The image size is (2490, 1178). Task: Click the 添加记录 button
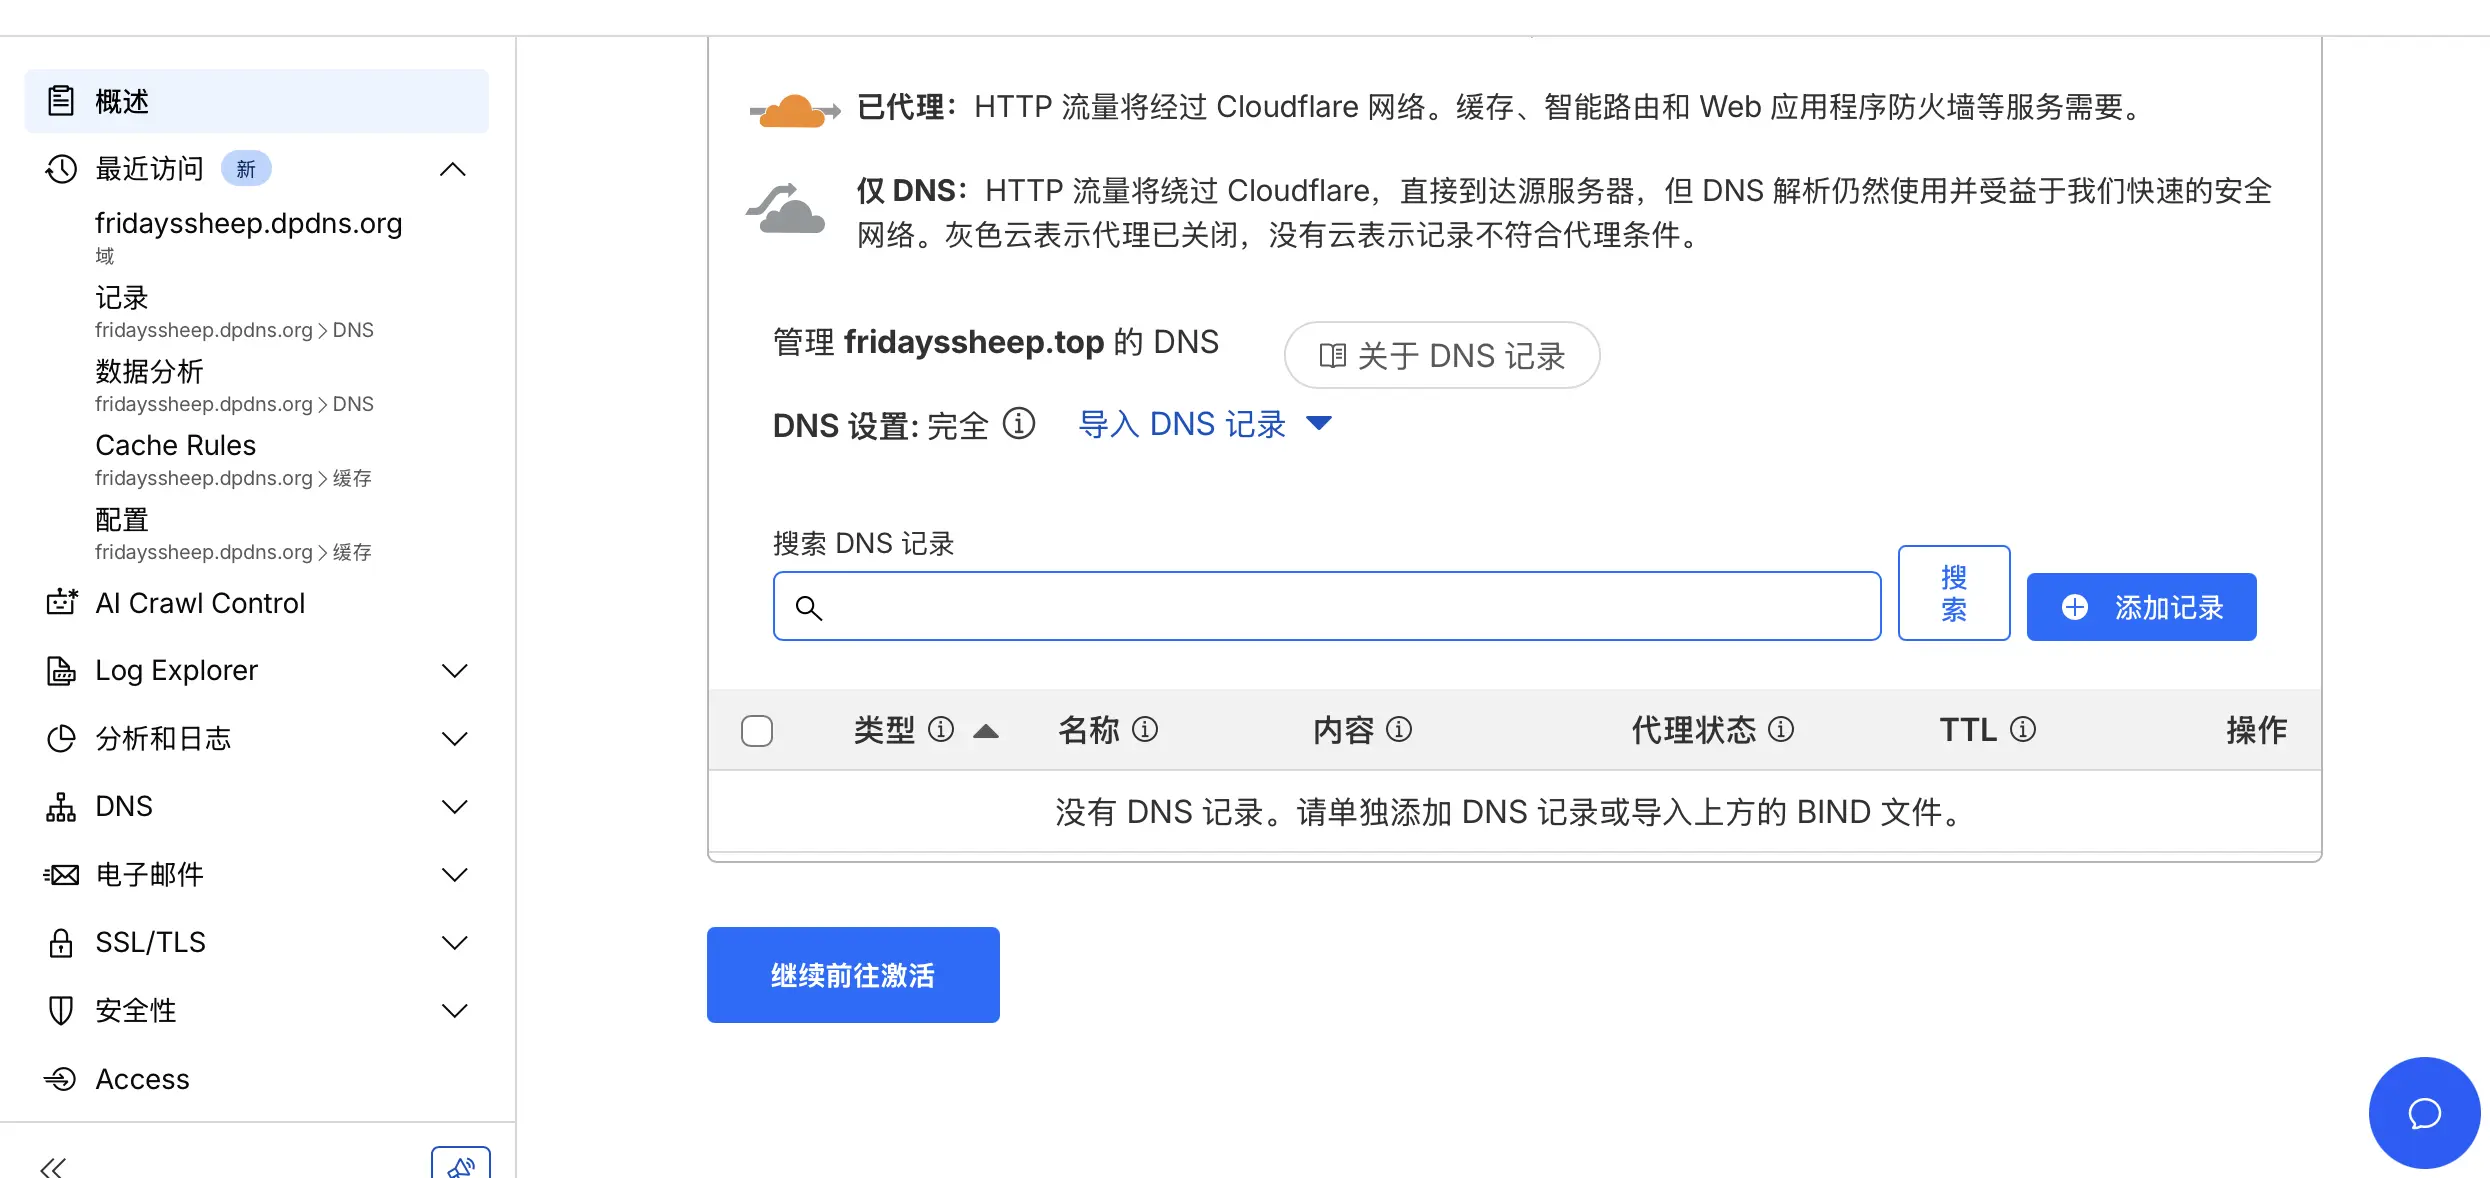tap(2141, 607)
